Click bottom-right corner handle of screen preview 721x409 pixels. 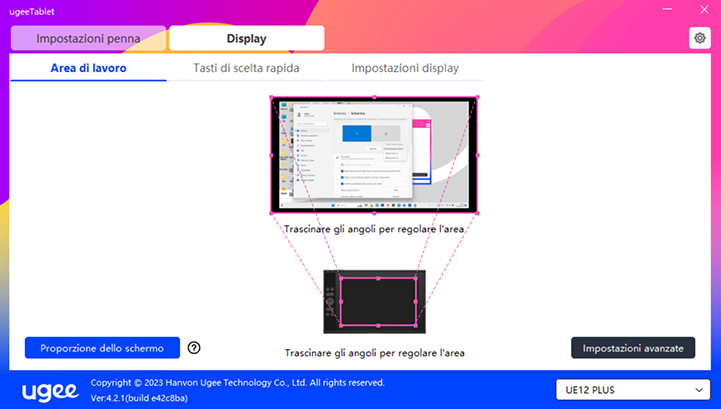pyautogui.click(x=476, y=213)
